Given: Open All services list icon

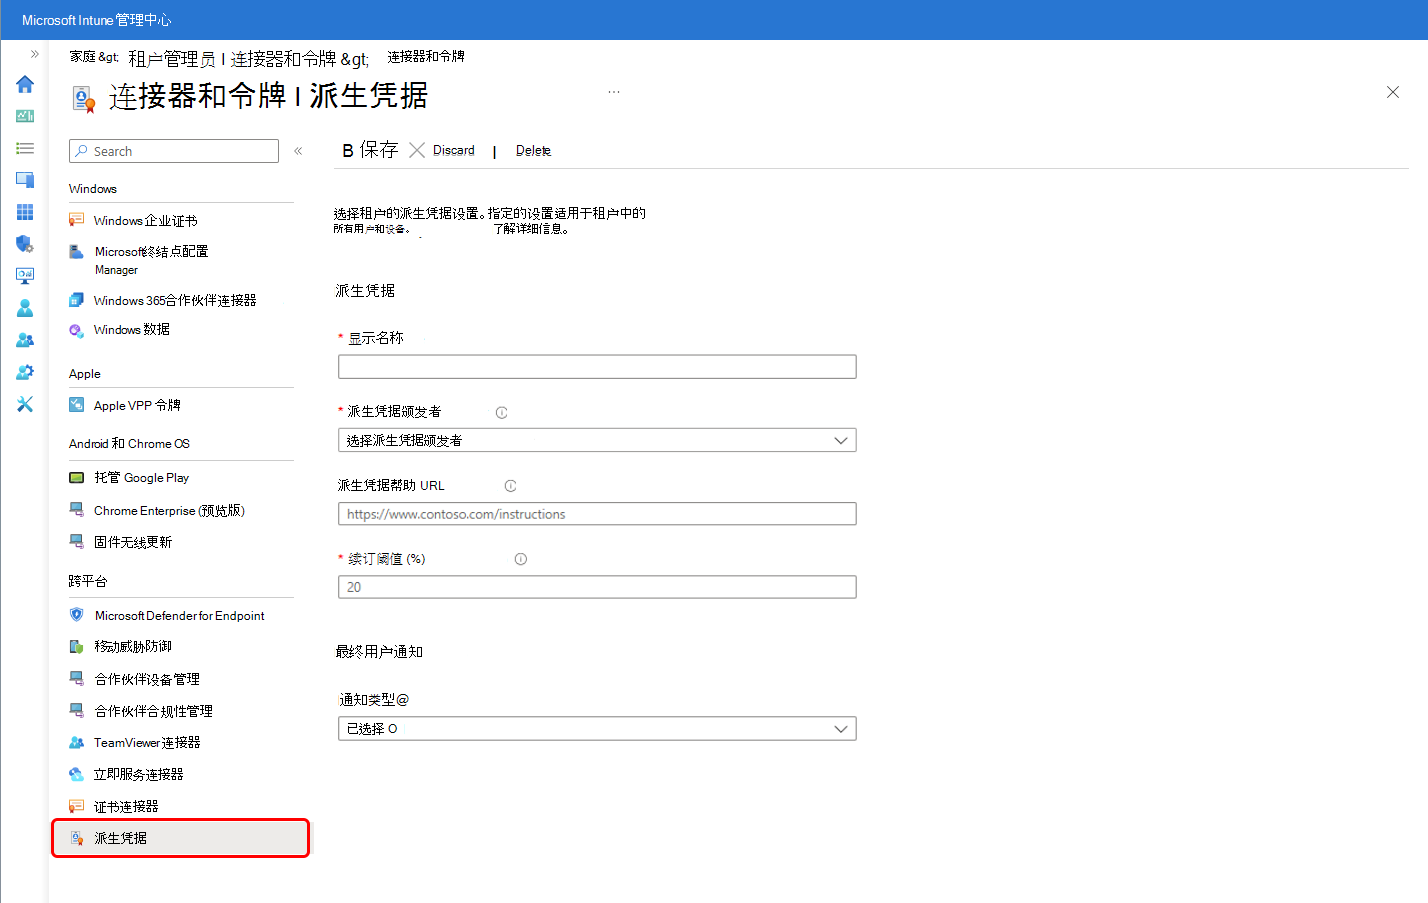Looking at the screenshot, I should coord(25,148).
